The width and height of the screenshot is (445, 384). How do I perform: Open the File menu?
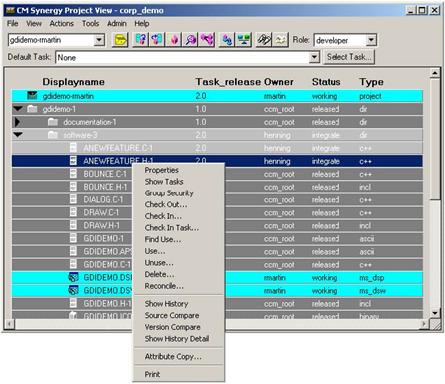pyautogui.click(x=13, y=24)
